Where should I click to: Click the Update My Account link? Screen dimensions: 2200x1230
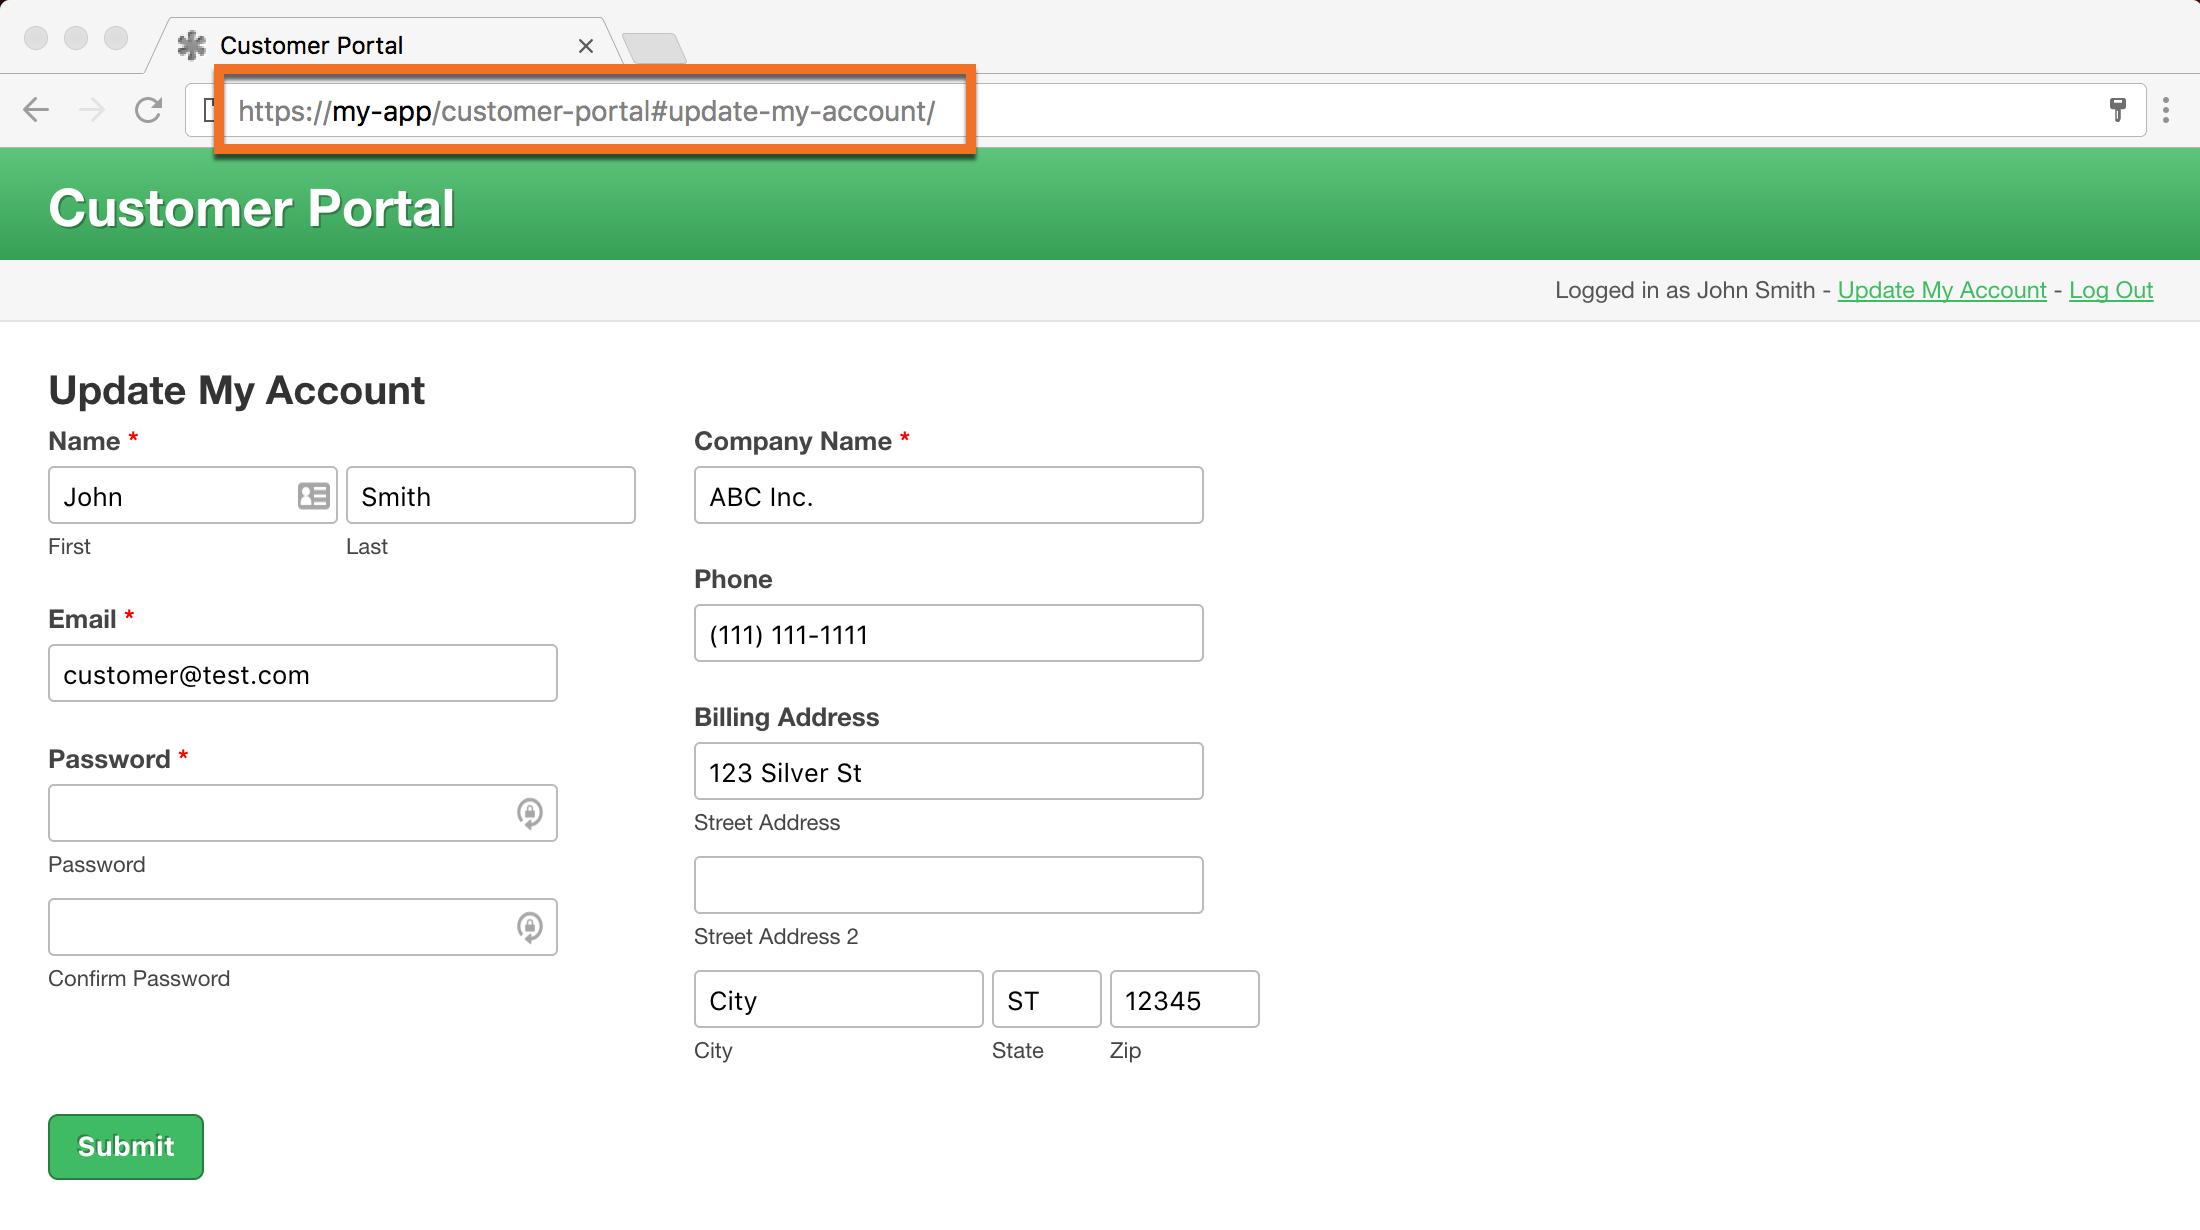(x=1941, y=290)
